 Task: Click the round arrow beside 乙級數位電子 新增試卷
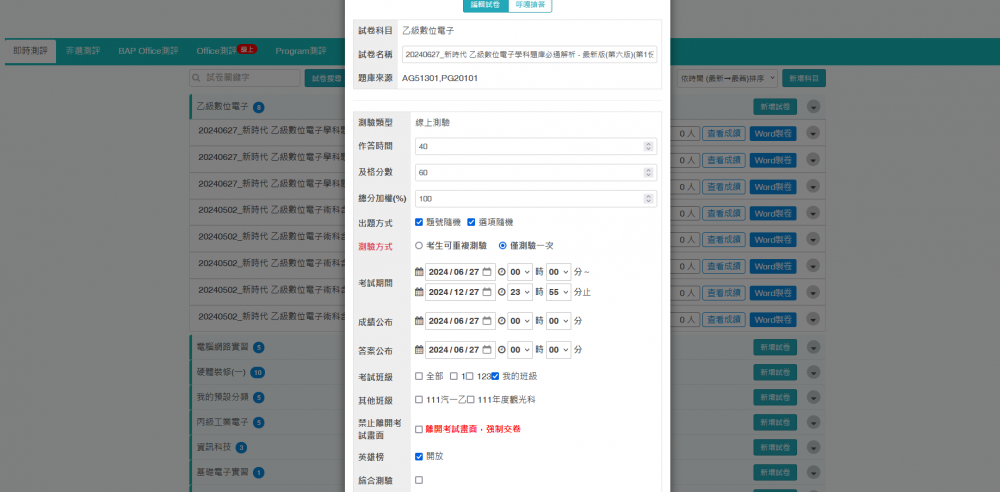813,107
